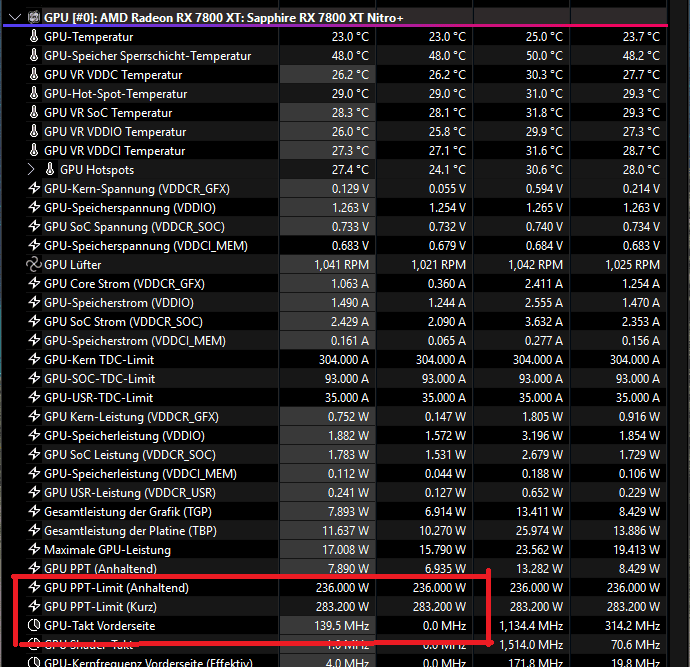The width and height of the screenshot is (690, 667).
Task: Click lightning icon of GPU-Kern TDC-Limit
Action: pos(34,359)
